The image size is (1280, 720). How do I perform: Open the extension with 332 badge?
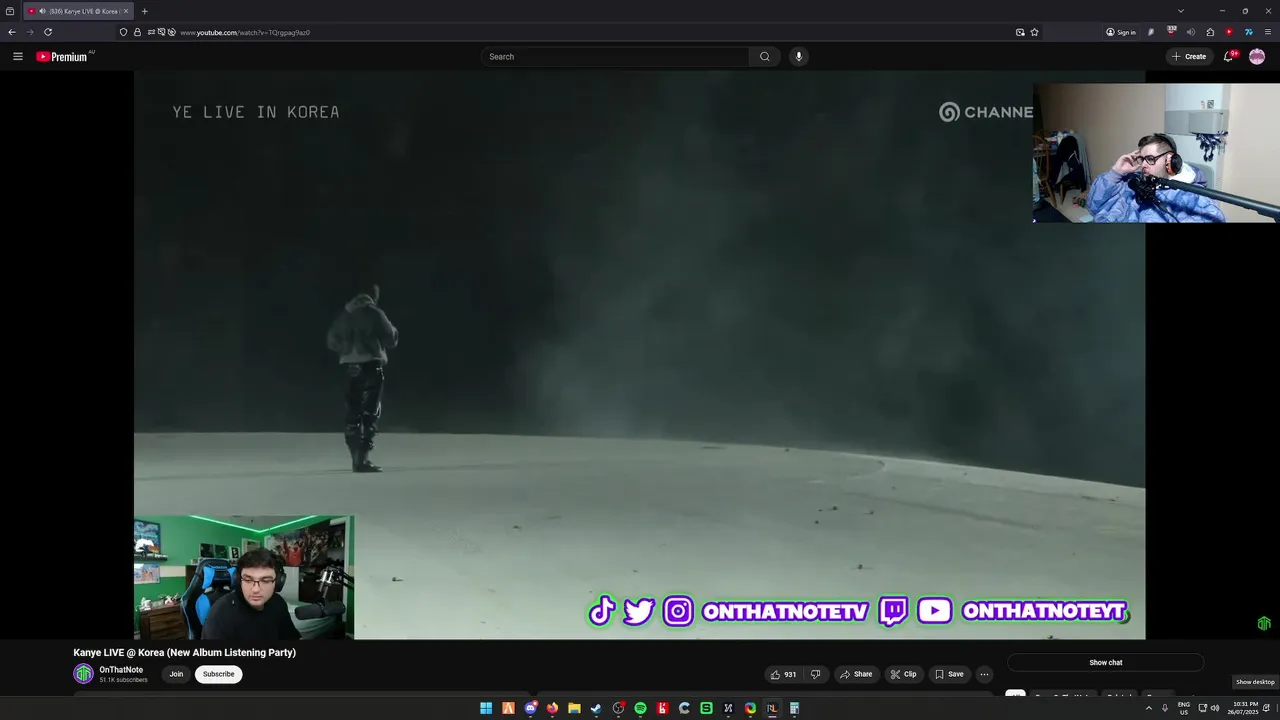click(1172, 32)
